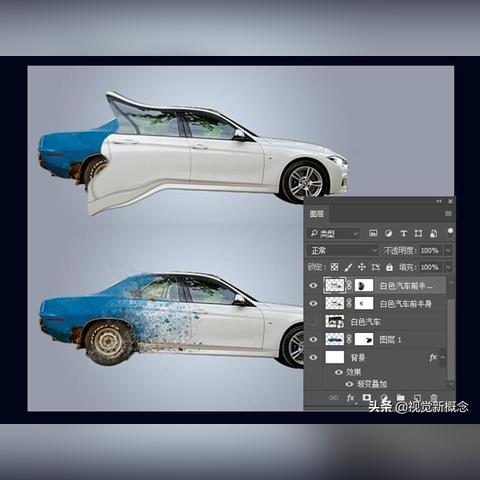Hide the 背景 layer
Image resolution: width=480 pixels, height=480 pixels.
pyautogui.click(x=313, y=357)
